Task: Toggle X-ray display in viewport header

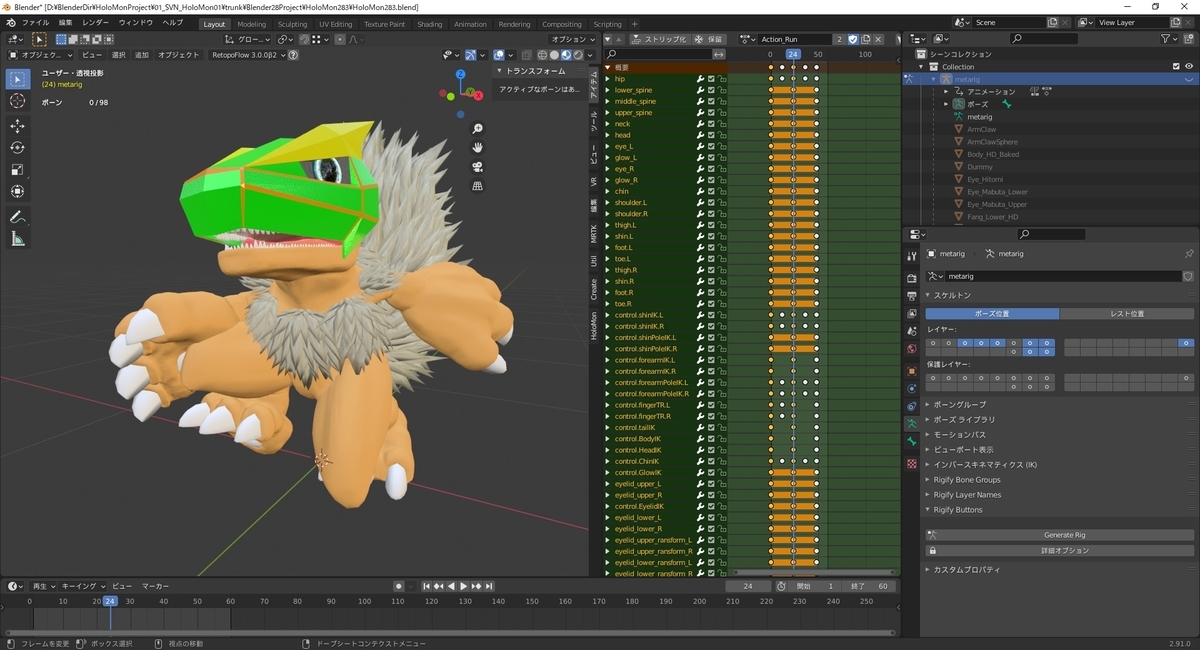Action: point(525,55)
